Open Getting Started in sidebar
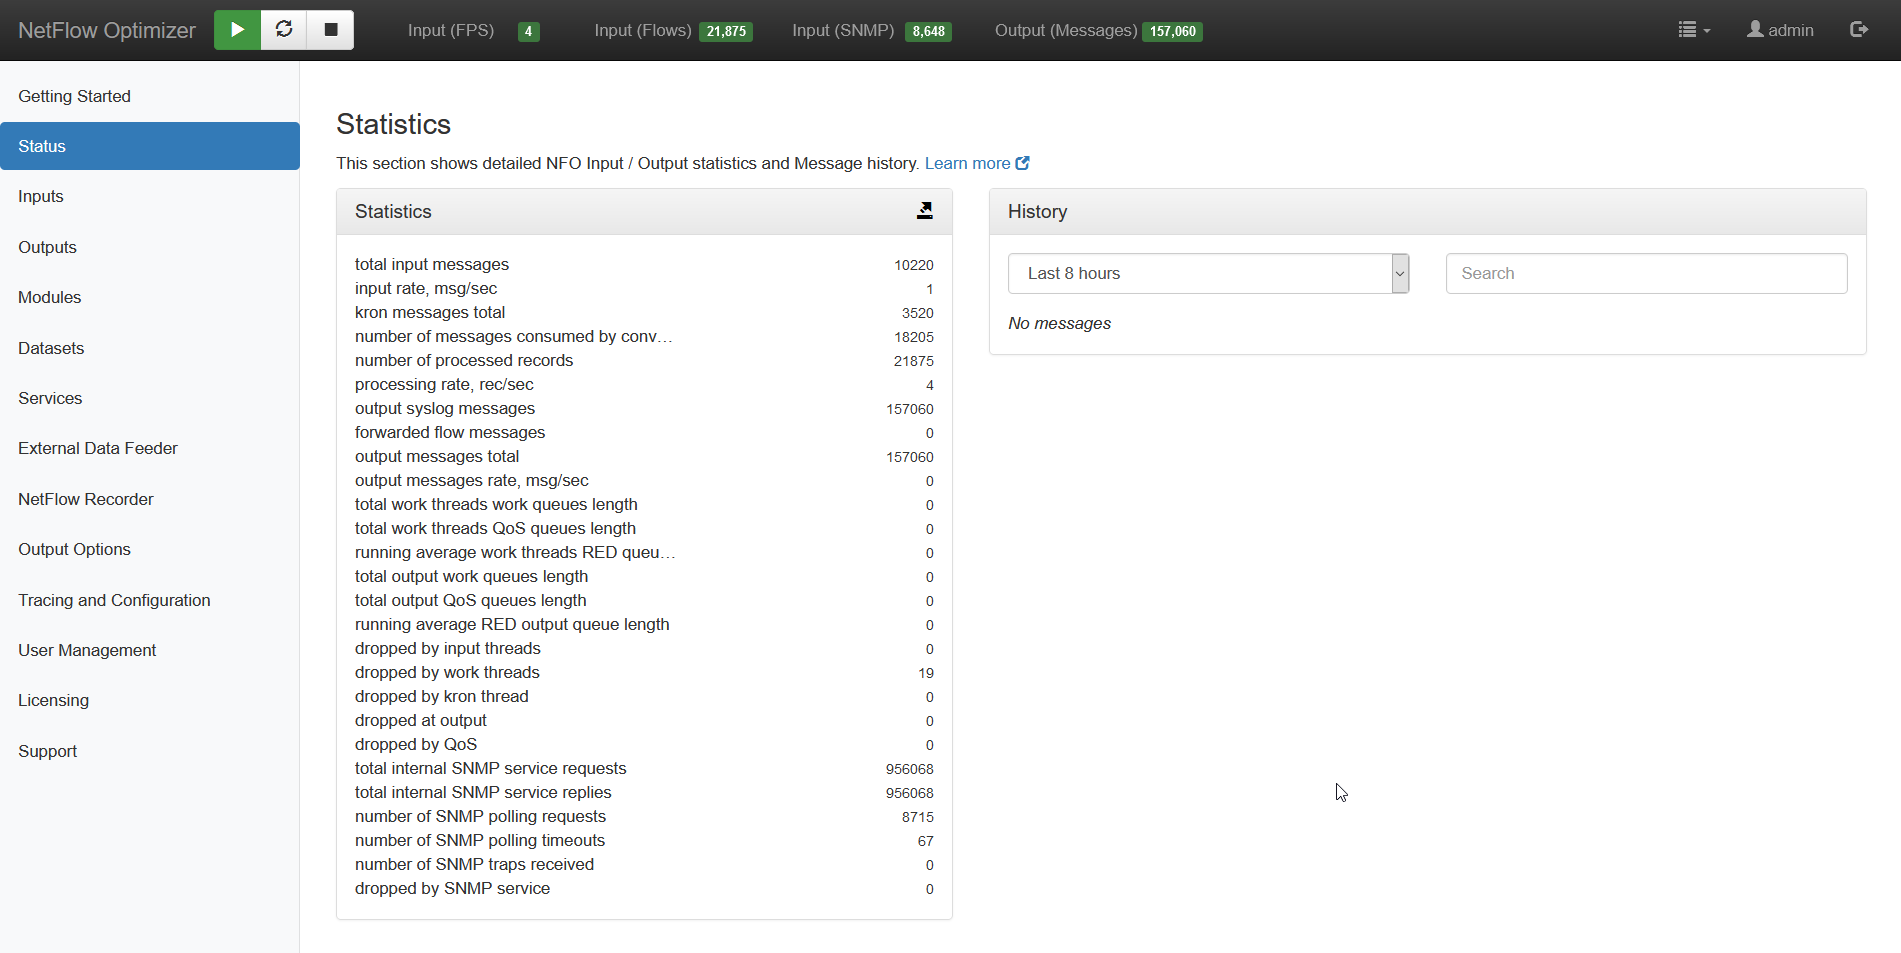The width and height of the screenshot is (1901, 953). 150,96
